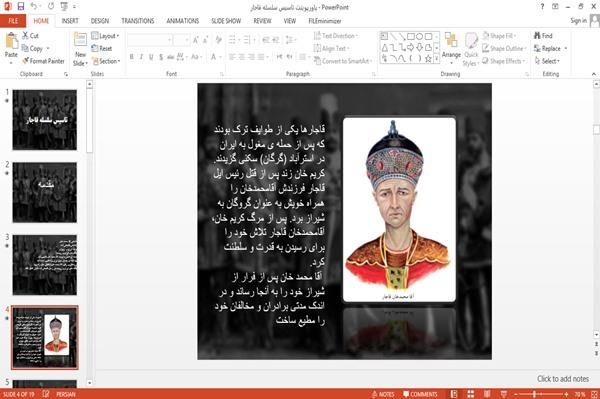Click the Sign in link

click(578, 21)
